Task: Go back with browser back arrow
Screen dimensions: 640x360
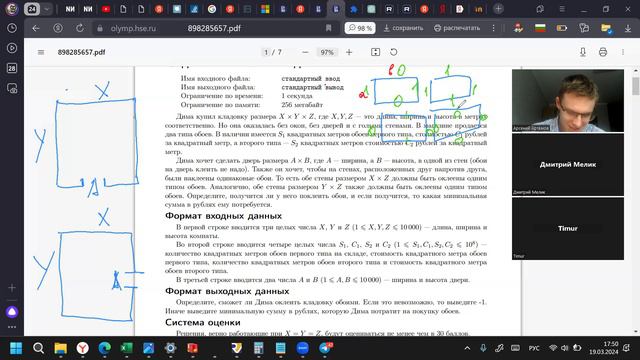Action: point(36,28)
